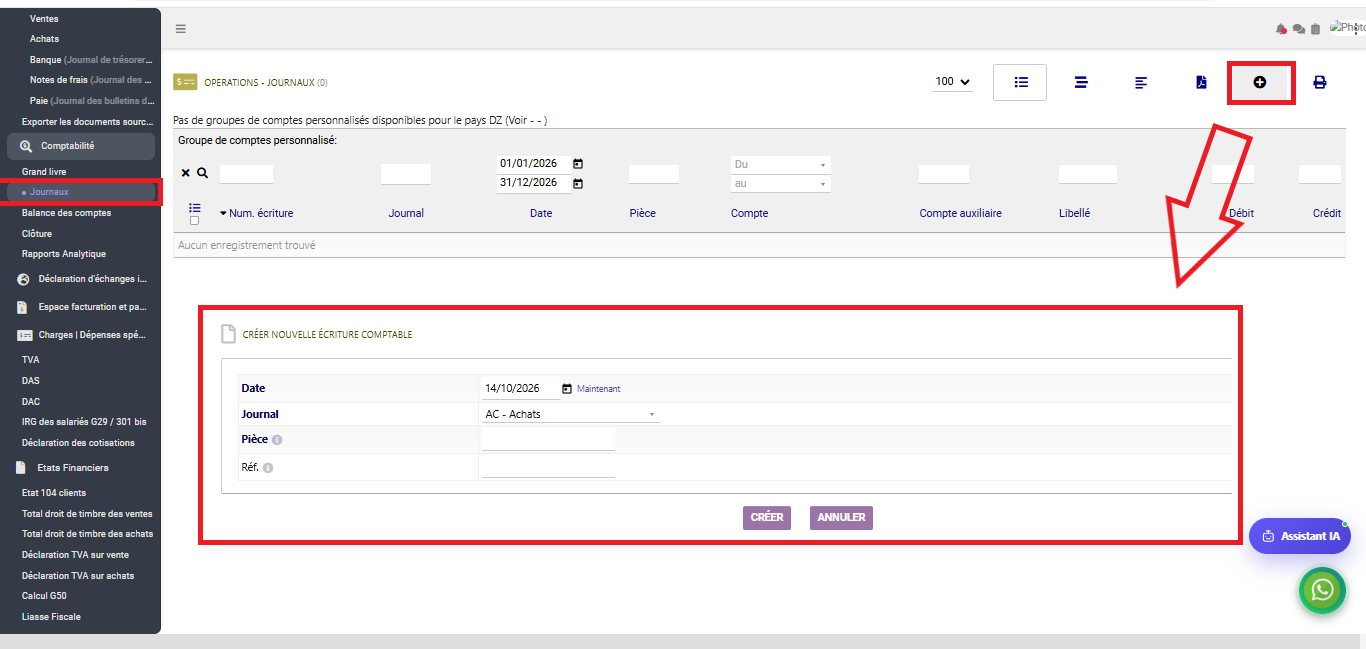
Task: Open Grand livre in sidebar
Action: pos(44,172)
